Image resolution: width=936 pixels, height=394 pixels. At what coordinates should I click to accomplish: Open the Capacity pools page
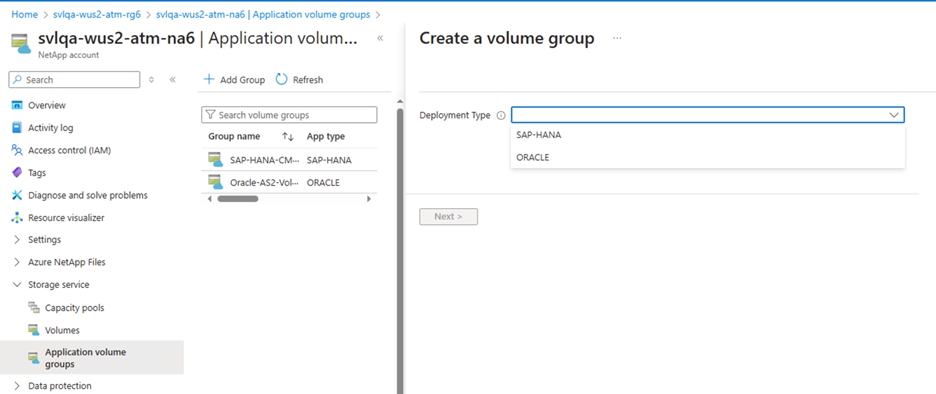point(74,308)
